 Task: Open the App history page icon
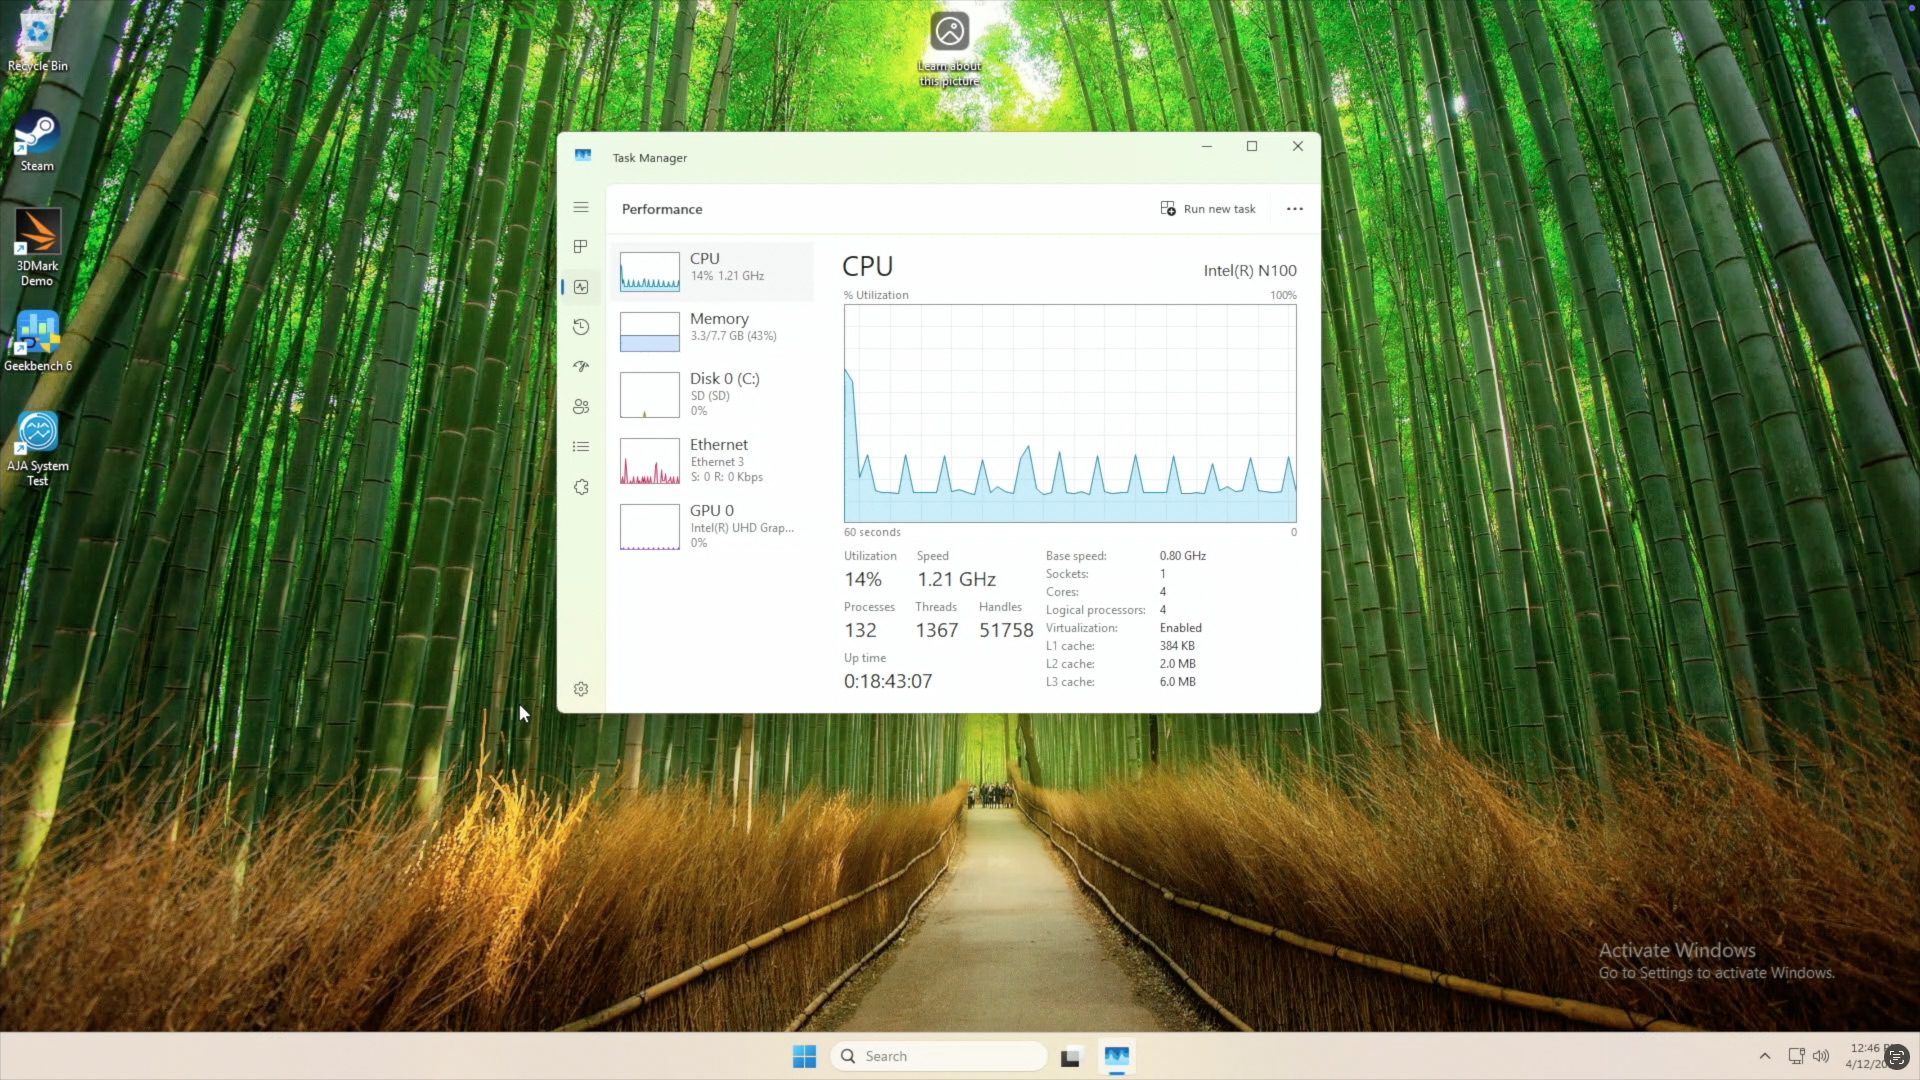pyautogui.click(x=581, y=327)
